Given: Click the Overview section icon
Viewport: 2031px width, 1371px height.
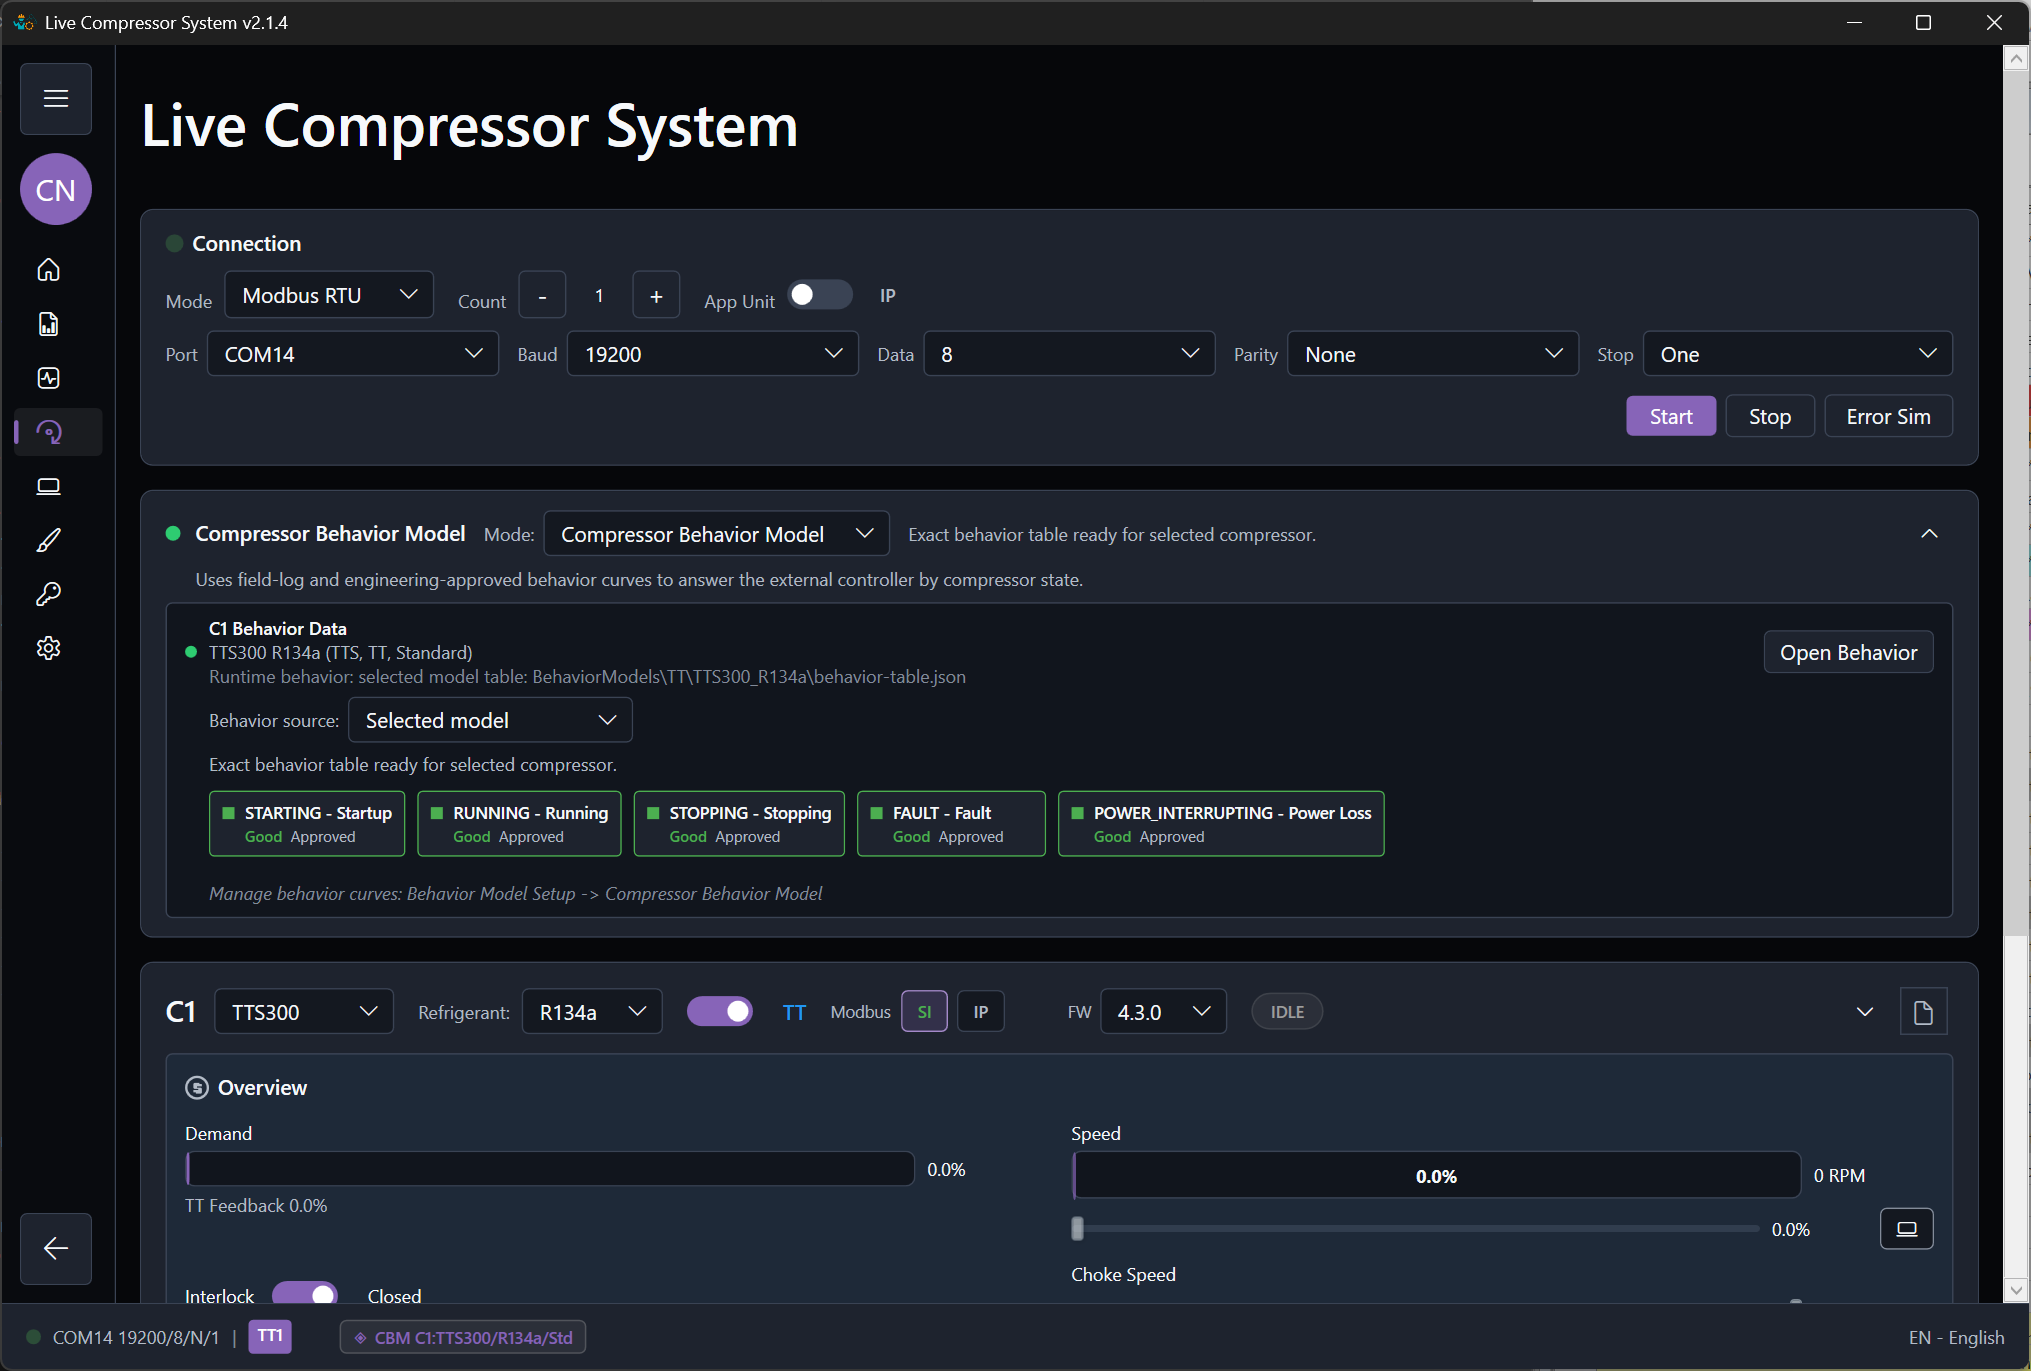Looking at the screenshot, I should pos(197,1088).
